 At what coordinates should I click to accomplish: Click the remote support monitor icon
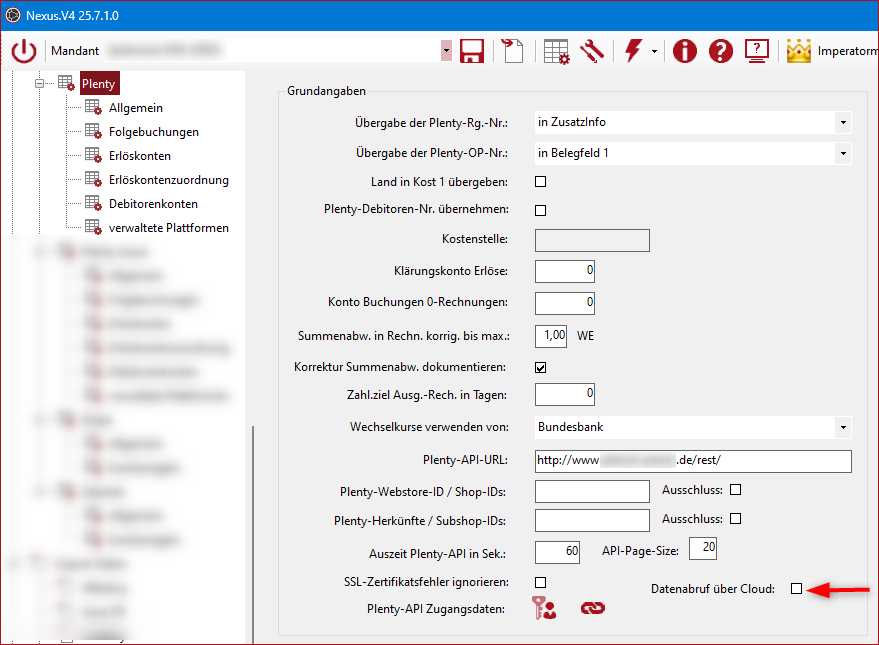(x=757, y=51)
